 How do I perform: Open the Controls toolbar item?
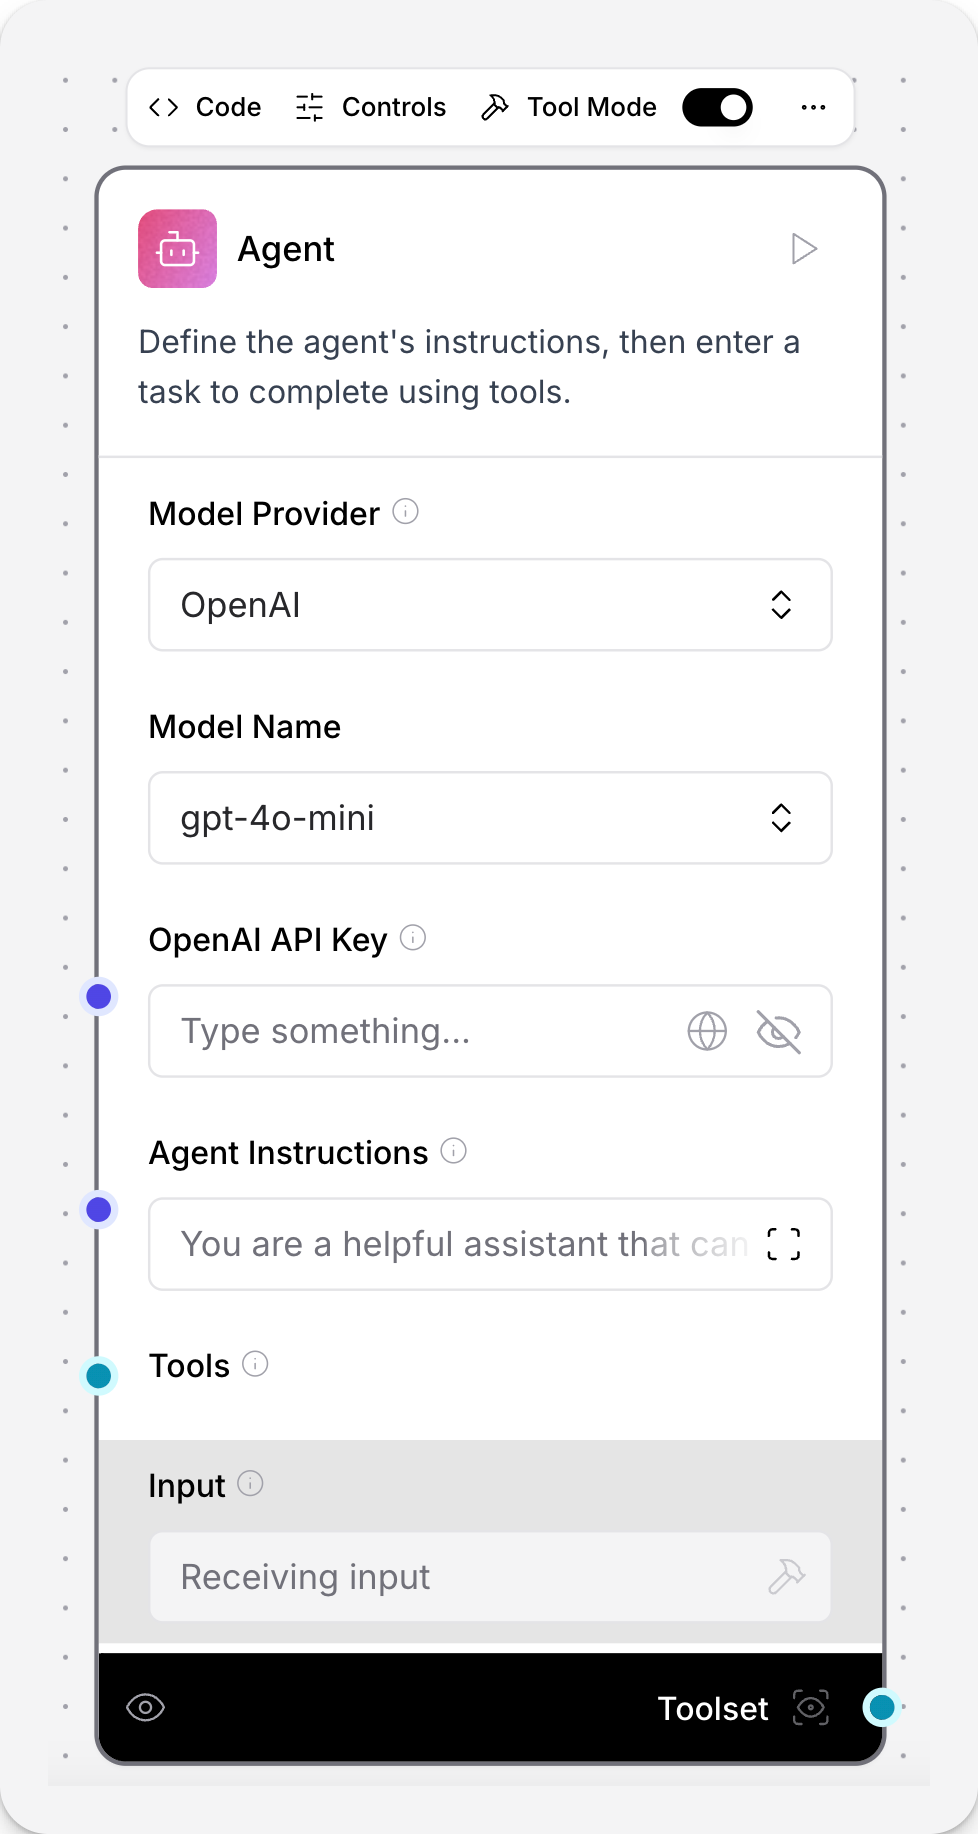[371, 107]
